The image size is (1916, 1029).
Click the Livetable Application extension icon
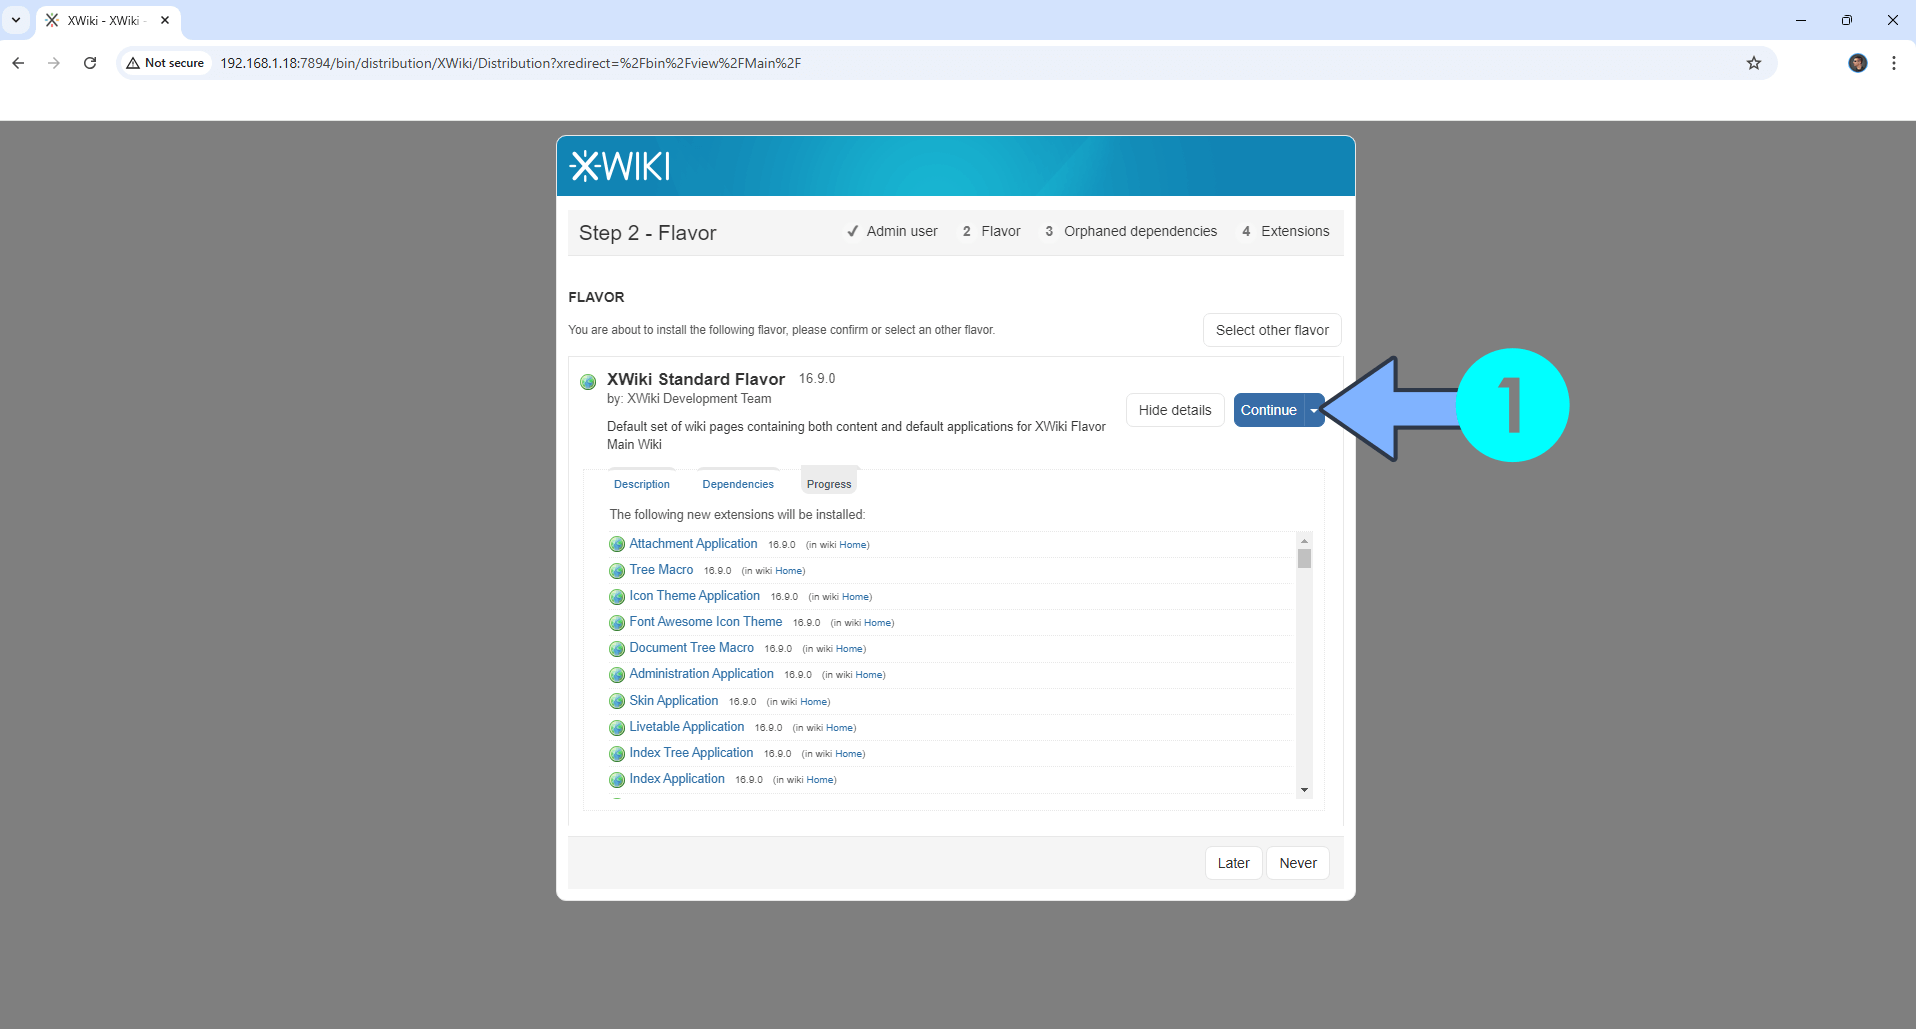click(x=617, y=728)
